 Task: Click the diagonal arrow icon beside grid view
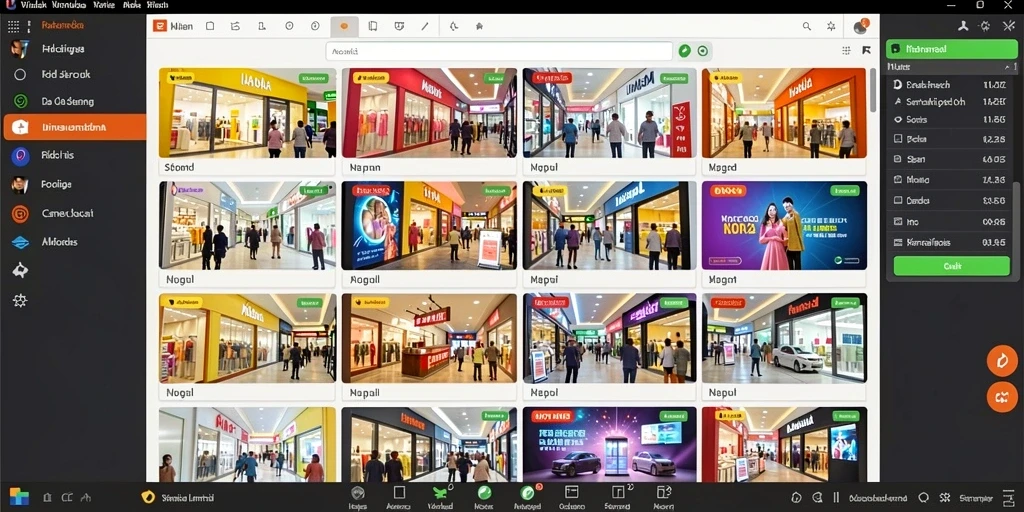point(867,50)
